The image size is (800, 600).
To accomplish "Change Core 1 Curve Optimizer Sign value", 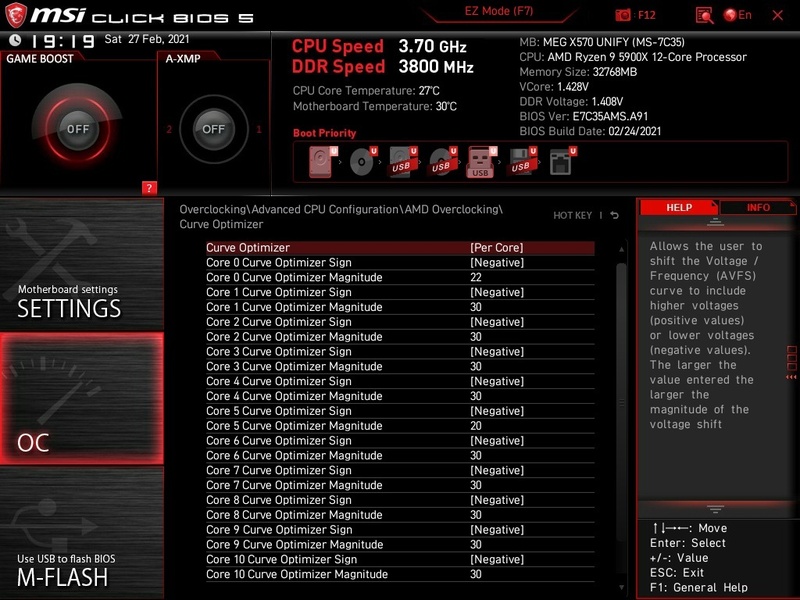I will click(497, 292).
